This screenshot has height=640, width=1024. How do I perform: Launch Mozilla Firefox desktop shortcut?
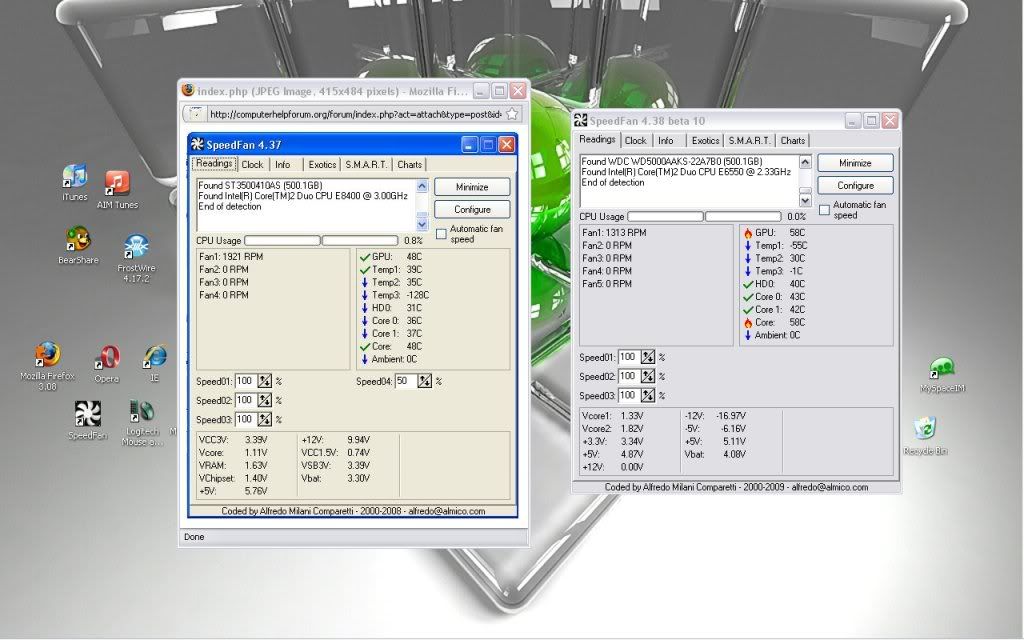point(47,357)
